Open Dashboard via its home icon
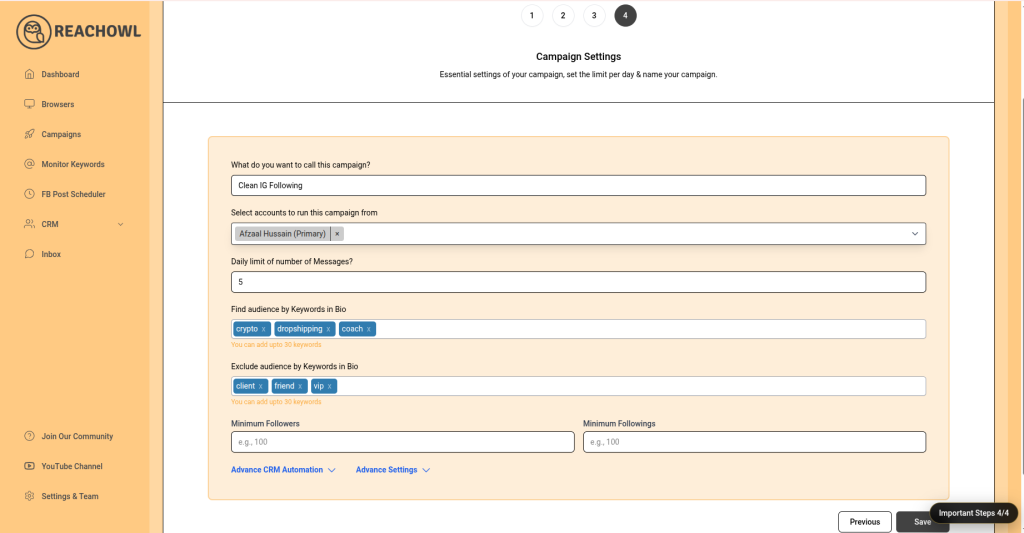This screenshot has width=1024, height=533. click(x=30, y=74)
